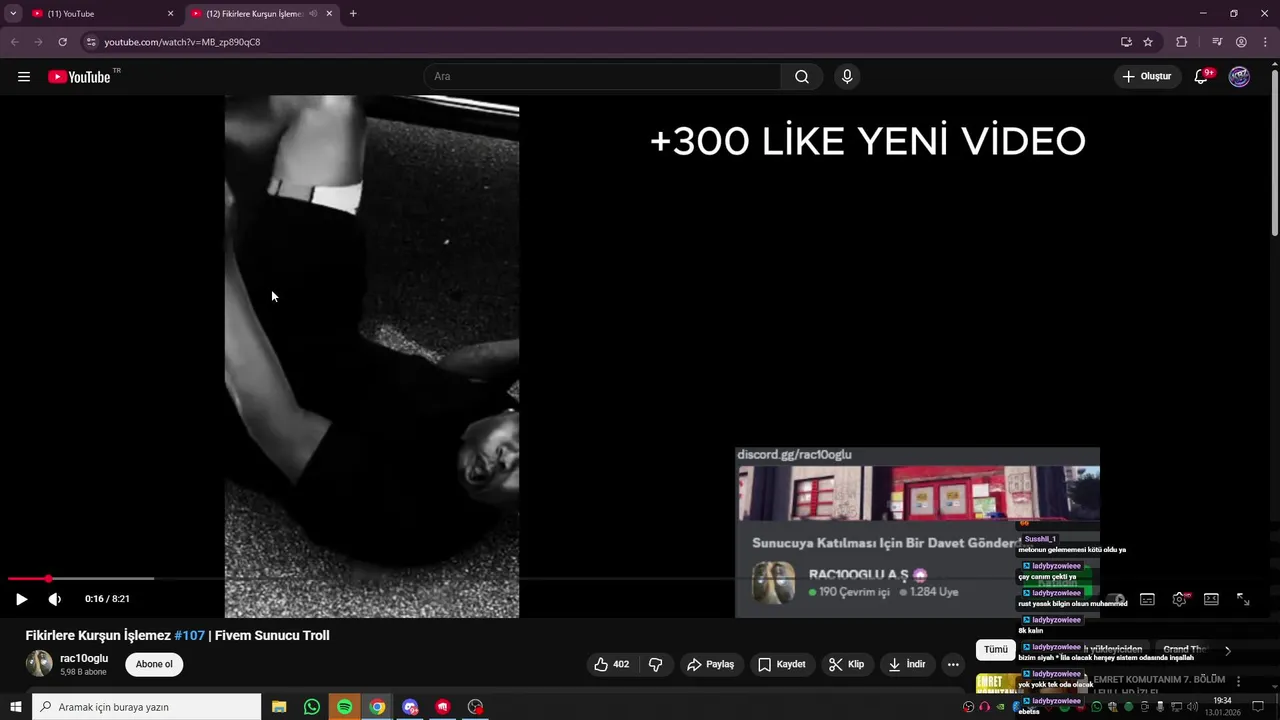This screenshot has height=720, width=1280.
Task: Open the notifications bell
Action: pyautogui.click(x=1202, y=77)
